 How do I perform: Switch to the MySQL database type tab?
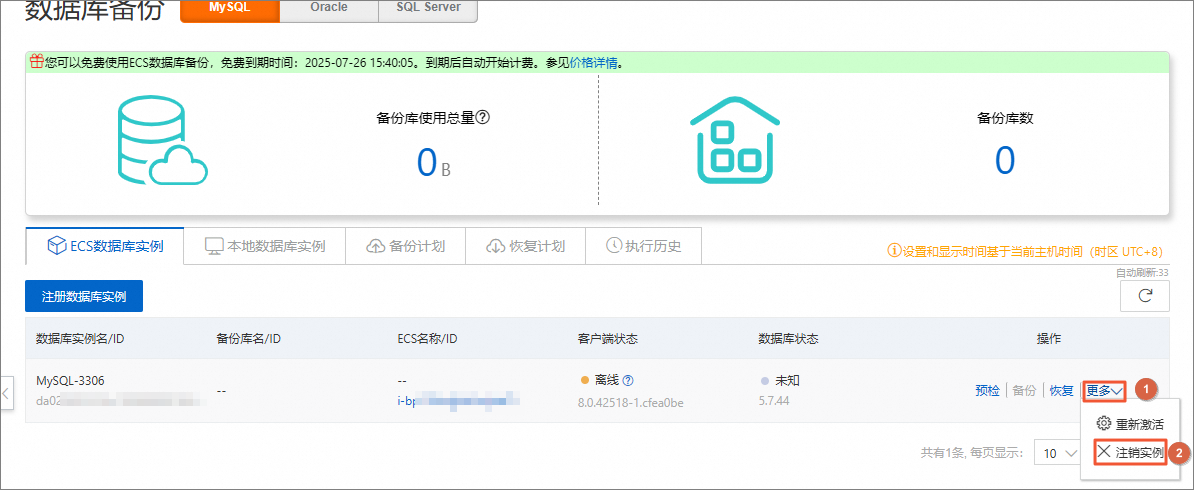230,8
